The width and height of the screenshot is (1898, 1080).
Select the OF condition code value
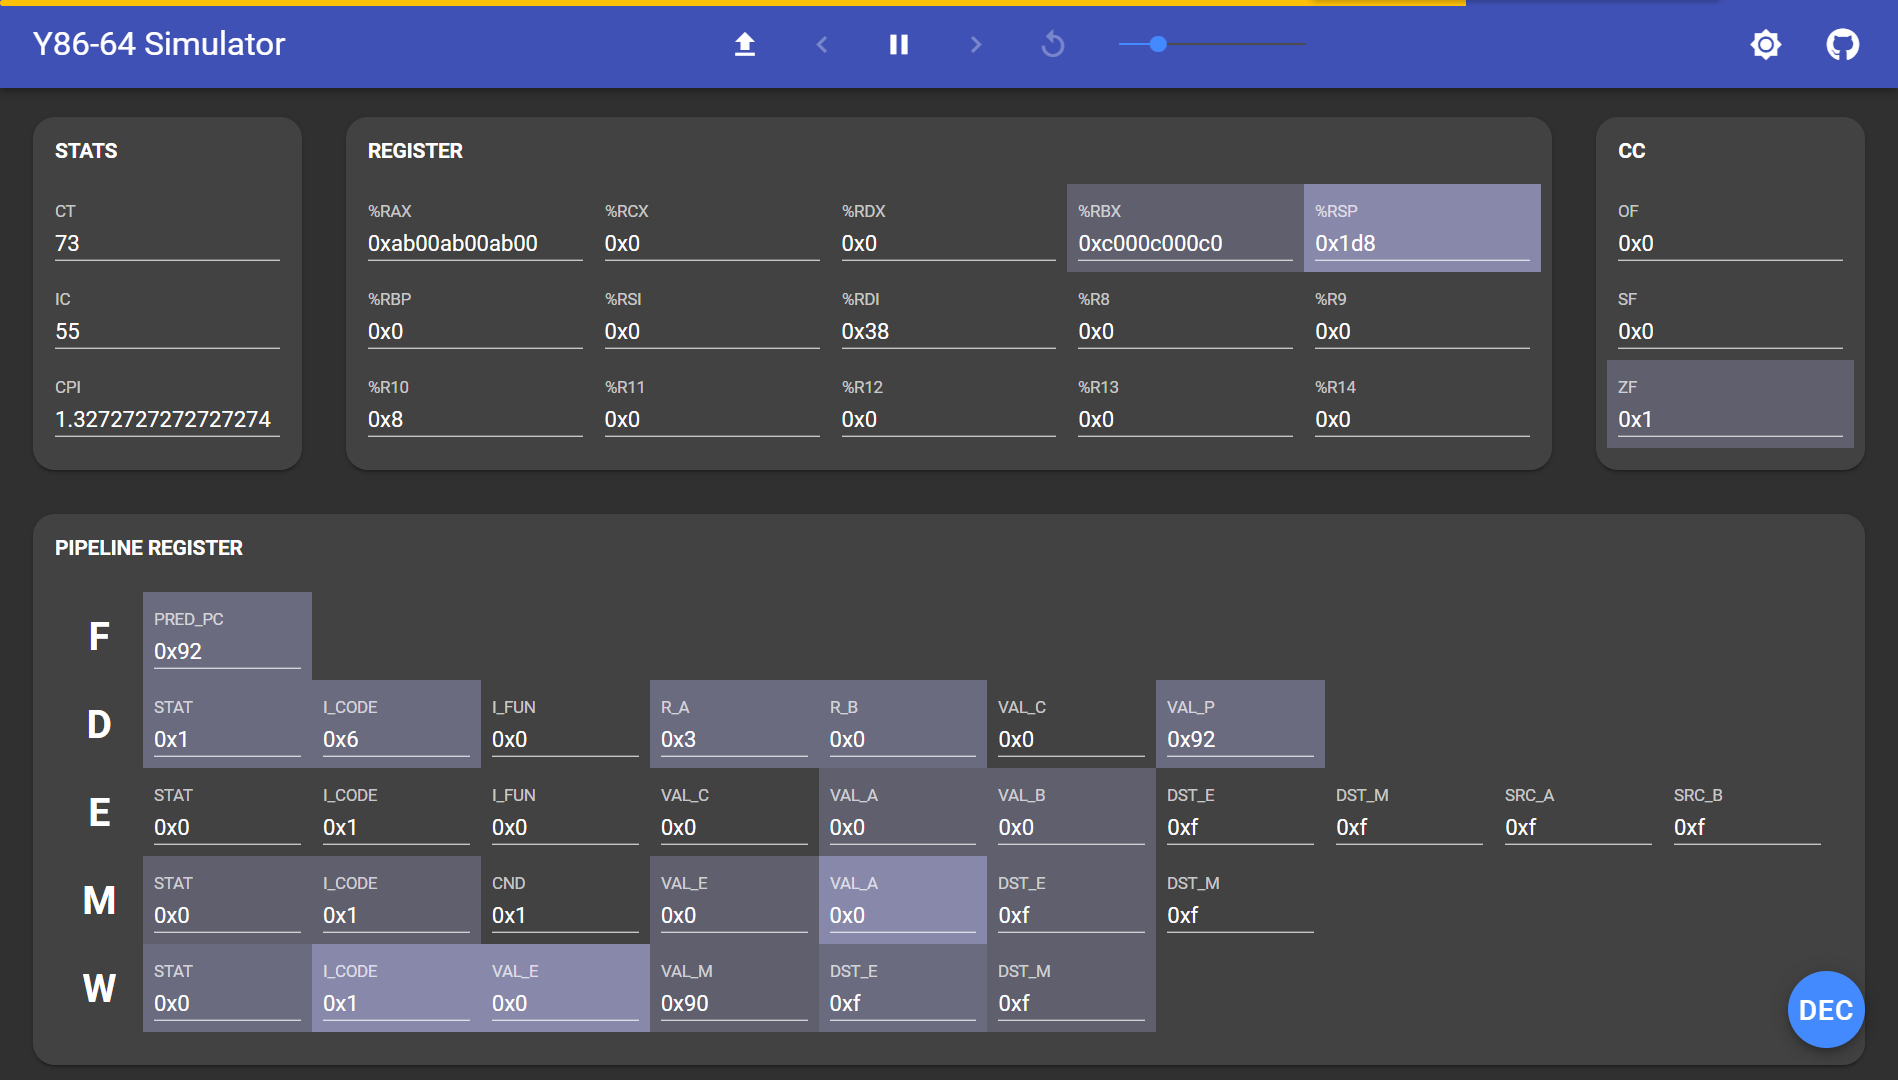click(1730, 244)
